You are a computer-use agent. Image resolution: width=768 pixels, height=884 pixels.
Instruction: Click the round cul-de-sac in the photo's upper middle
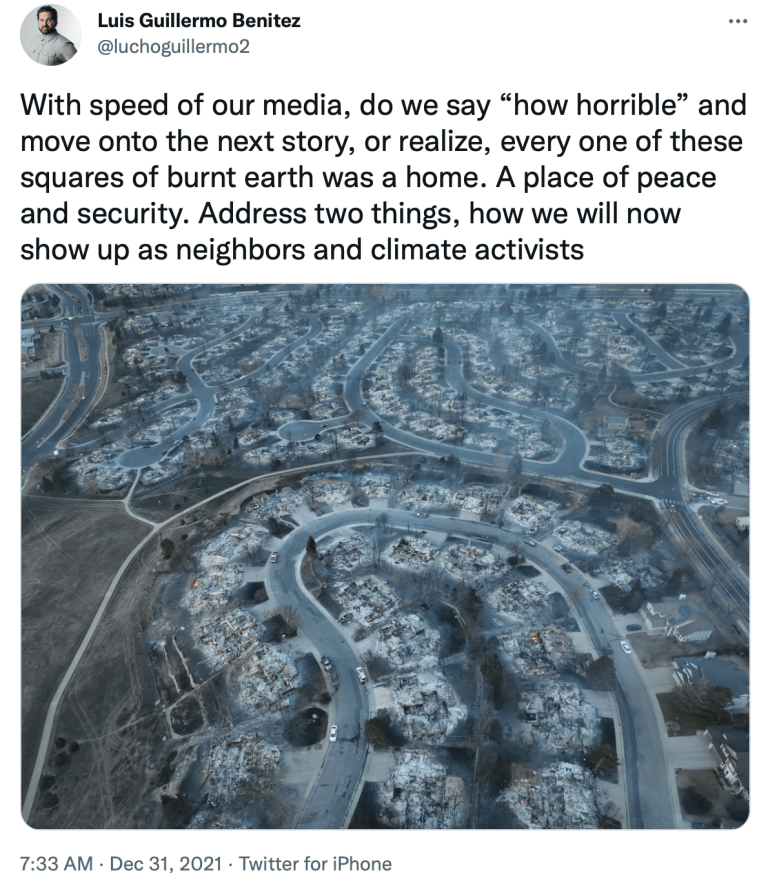coord(301,431)
